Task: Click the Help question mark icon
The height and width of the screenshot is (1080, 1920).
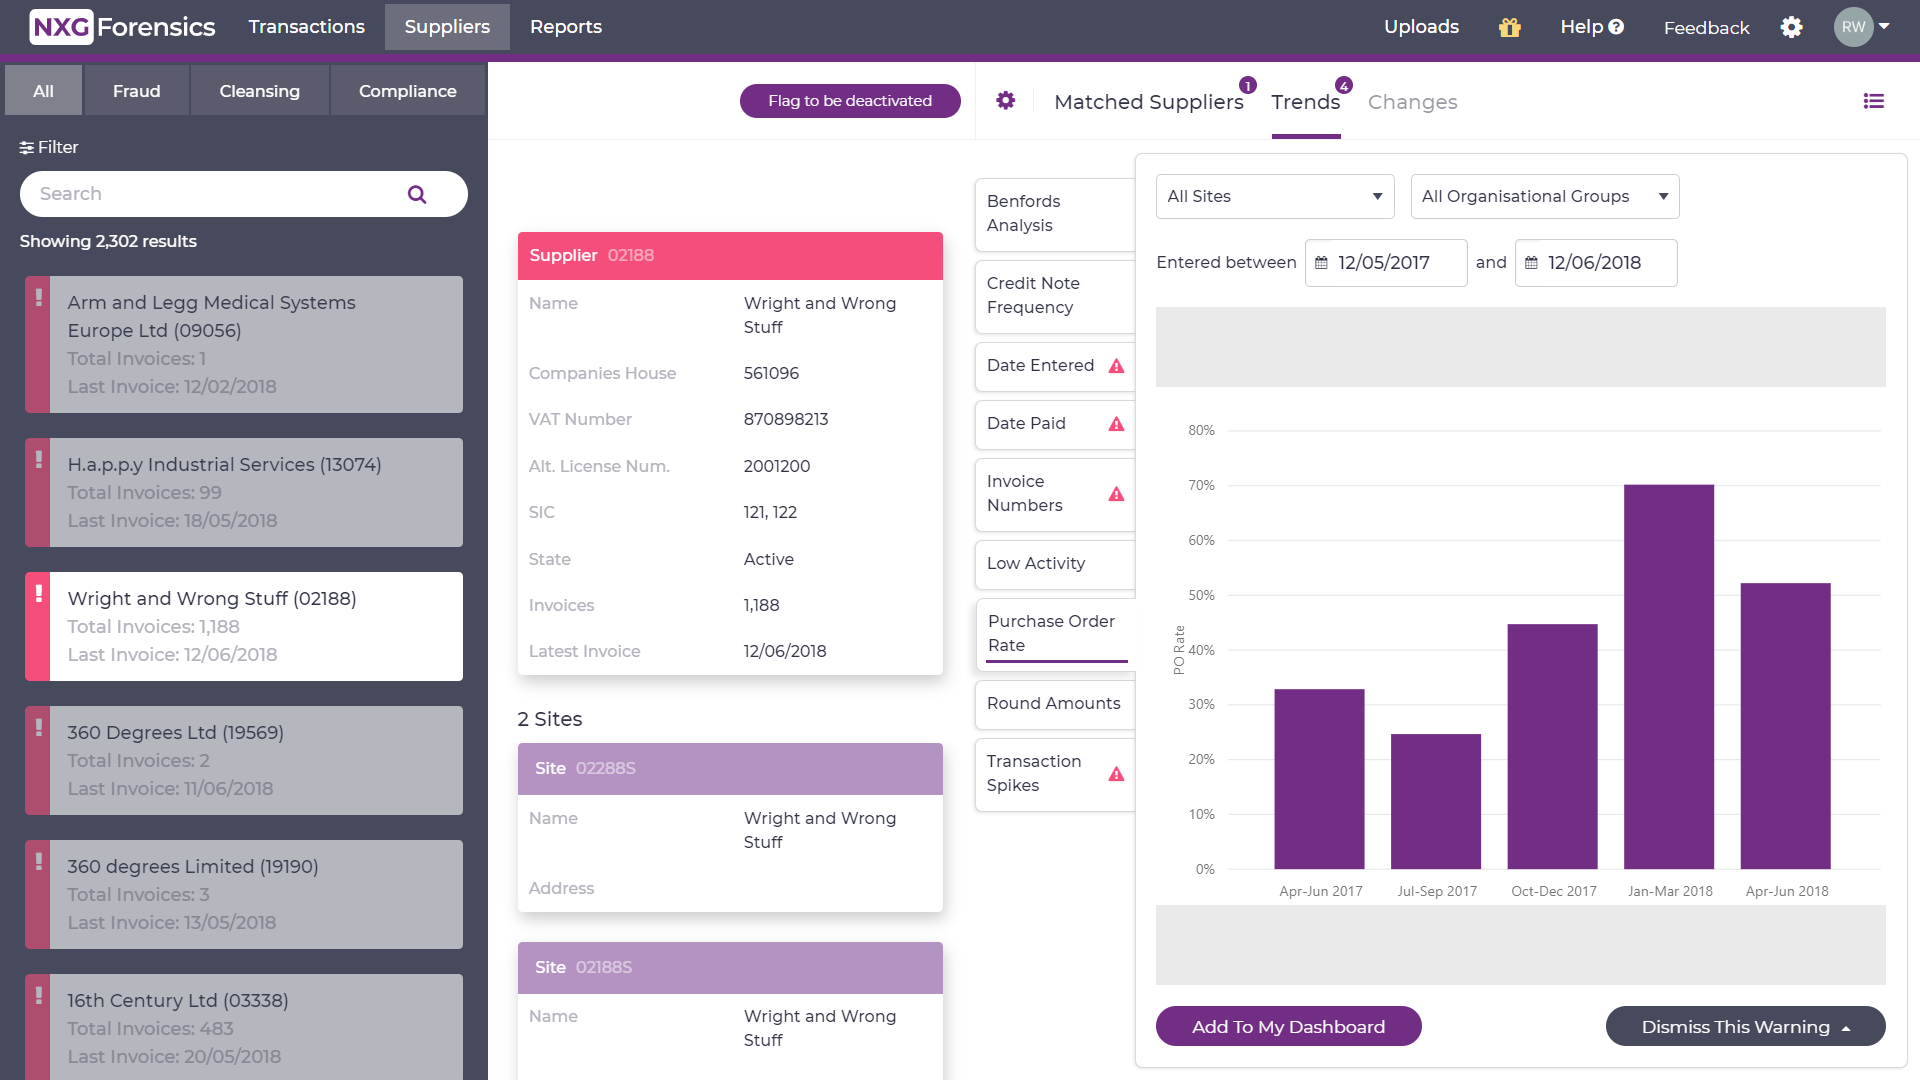Action: [x=1615, y=27]
